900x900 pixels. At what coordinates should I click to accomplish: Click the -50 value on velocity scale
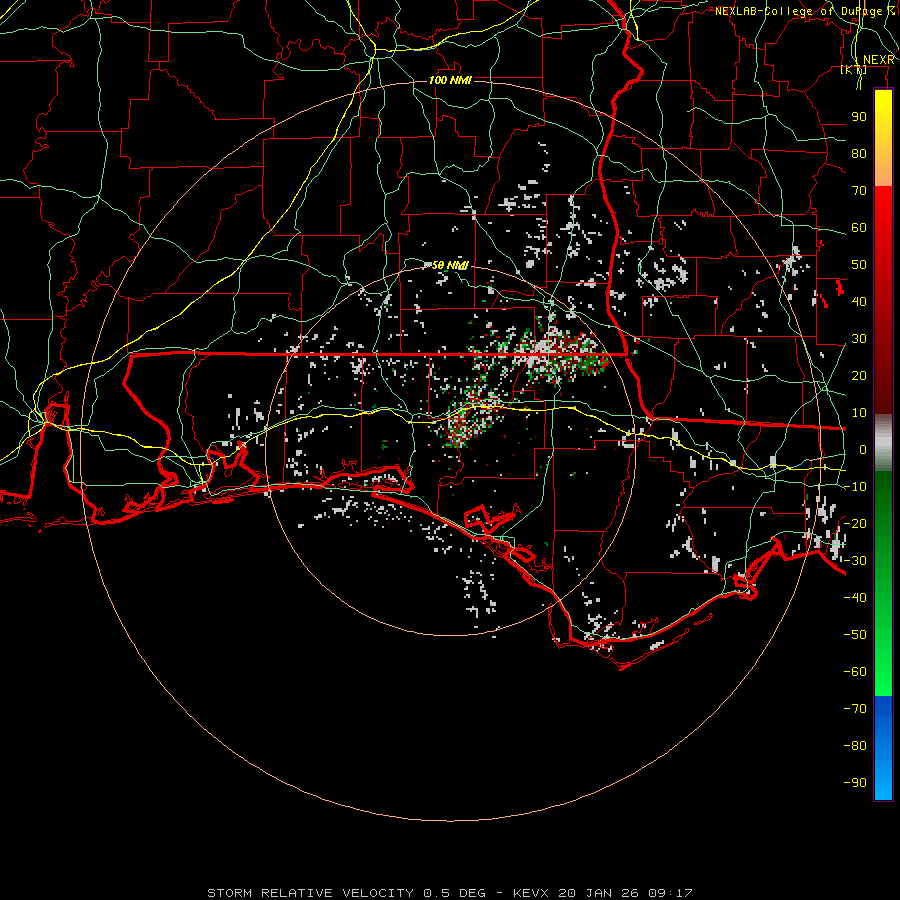click(855, 634)
